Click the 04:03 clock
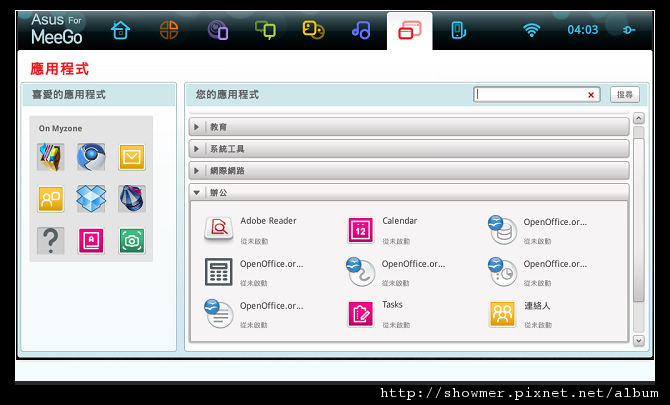 [582, 30]
